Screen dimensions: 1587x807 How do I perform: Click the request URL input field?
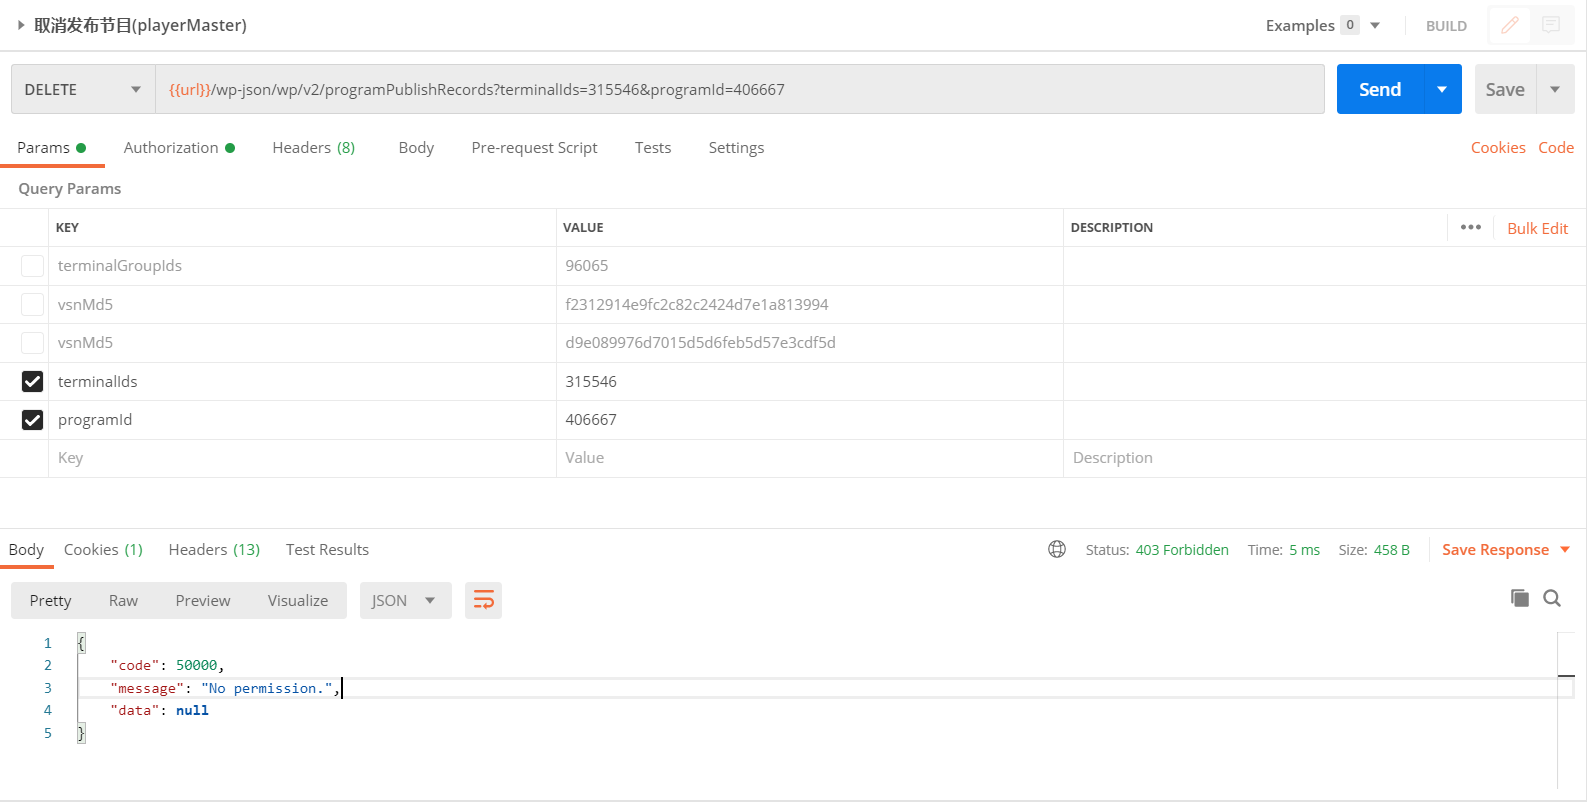[740, 89]
